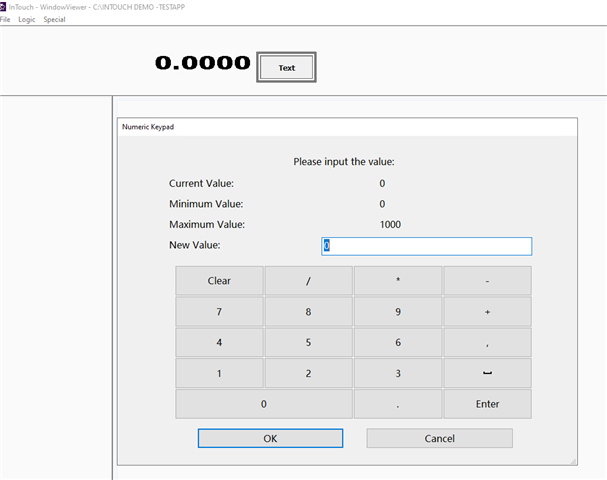Open the File menu
This screenshot has width=607, height=480.
click(5, 19)
